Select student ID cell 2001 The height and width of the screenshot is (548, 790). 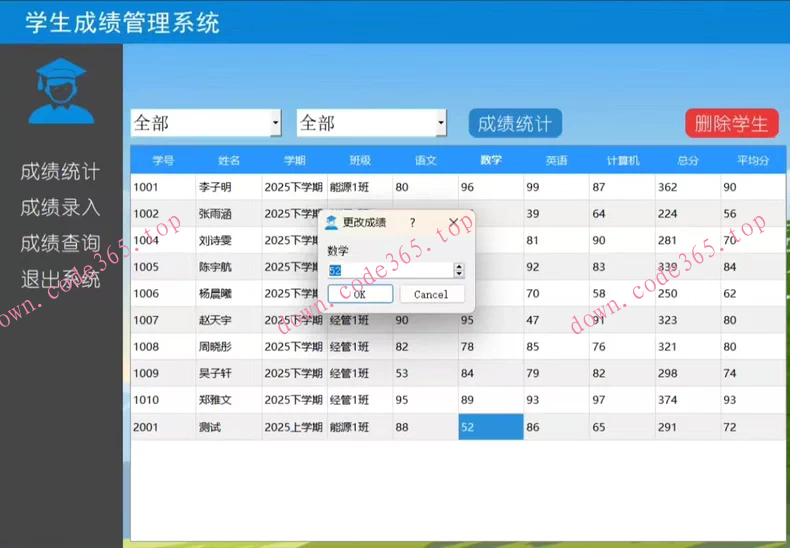163,427
